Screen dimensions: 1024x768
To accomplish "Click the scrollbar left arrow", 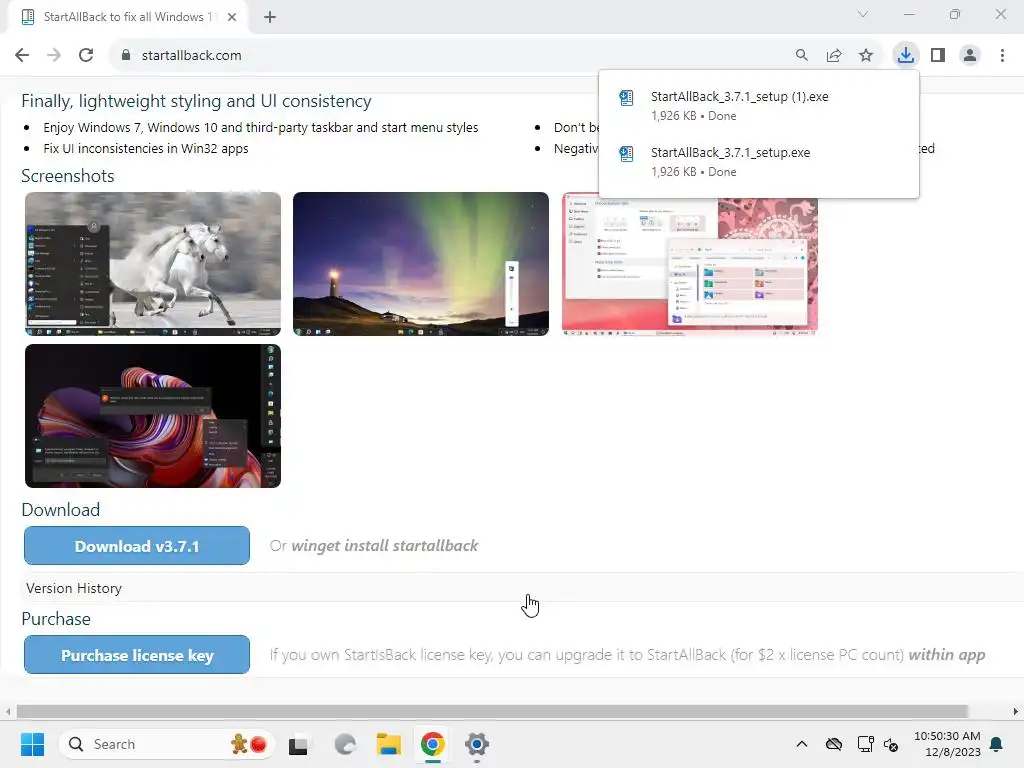I will [x=7, y=711].
